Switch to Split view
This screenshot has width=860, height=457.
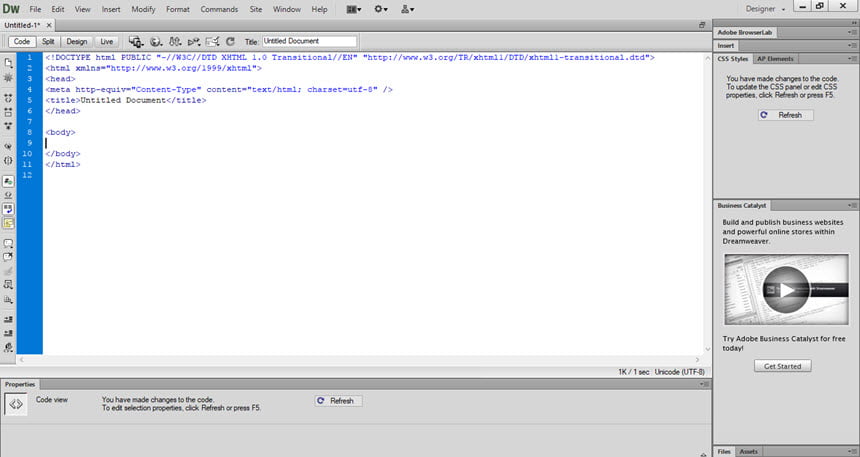click(x=48, y=42)
